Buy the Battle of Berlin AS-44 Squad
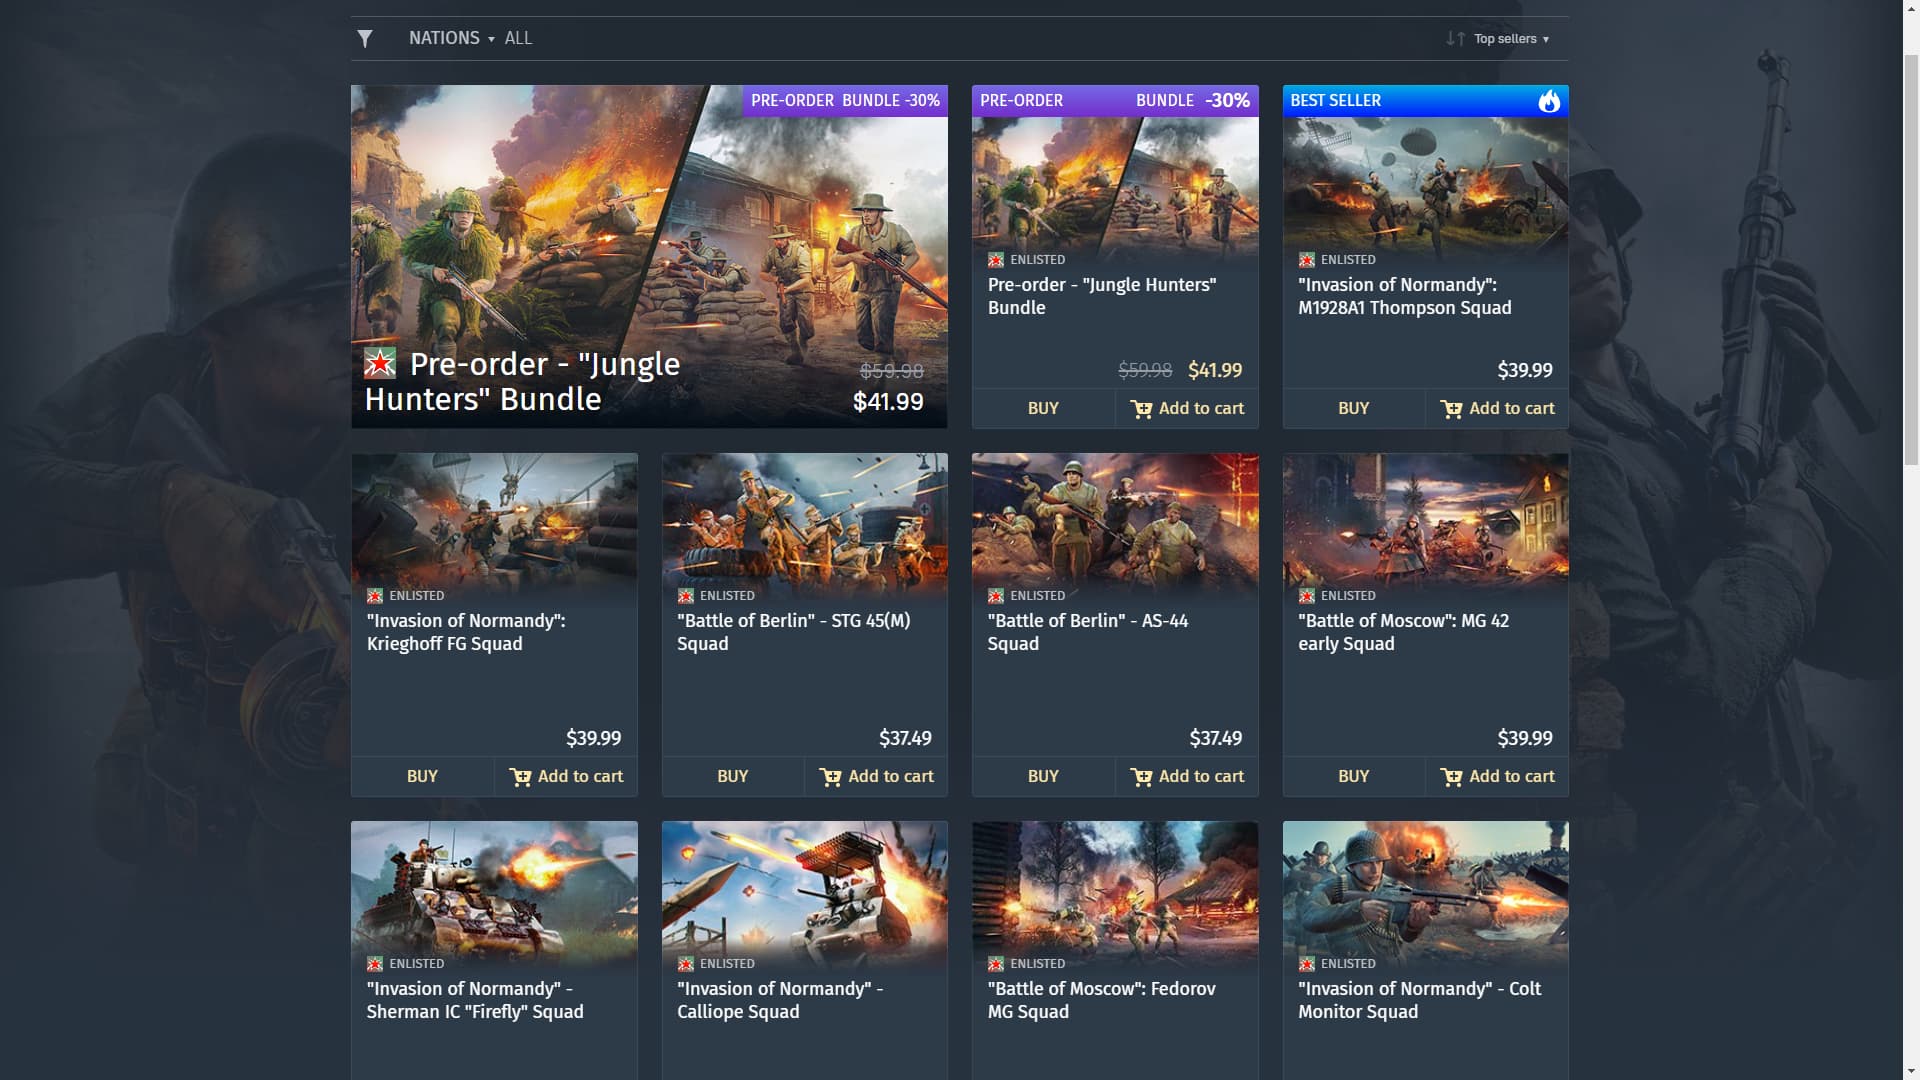 point(1043,776)
